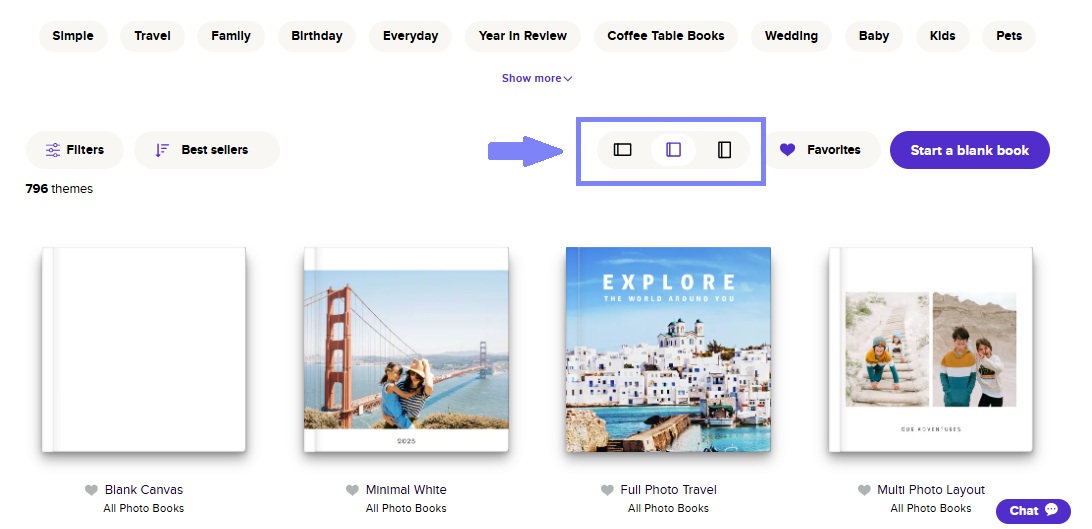
Task: Click Start a blank book button
Action: 969,150
